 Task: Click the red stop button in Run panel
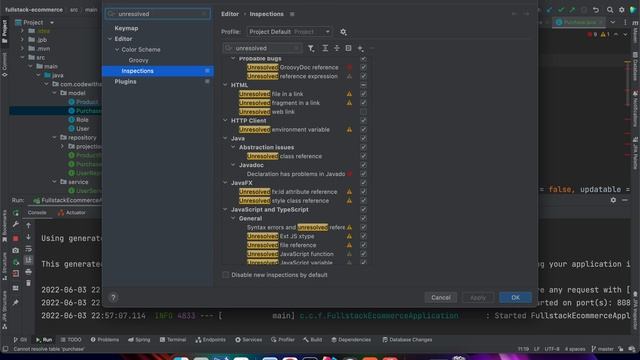click(x=16, y=238)
